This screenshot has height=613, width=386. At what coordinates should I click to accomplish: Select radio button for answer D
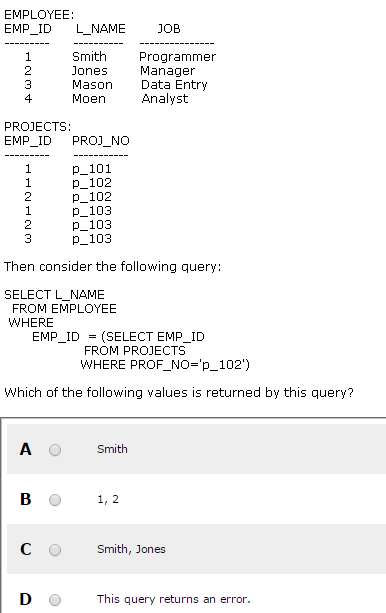pyautogui.click(x=55, y=600)
